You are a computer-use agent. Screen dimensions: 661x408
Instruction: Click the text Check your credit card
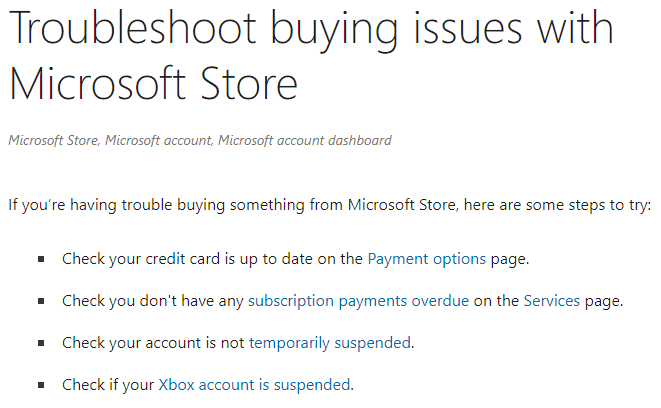pyautogui.click(x=141, y=259)
